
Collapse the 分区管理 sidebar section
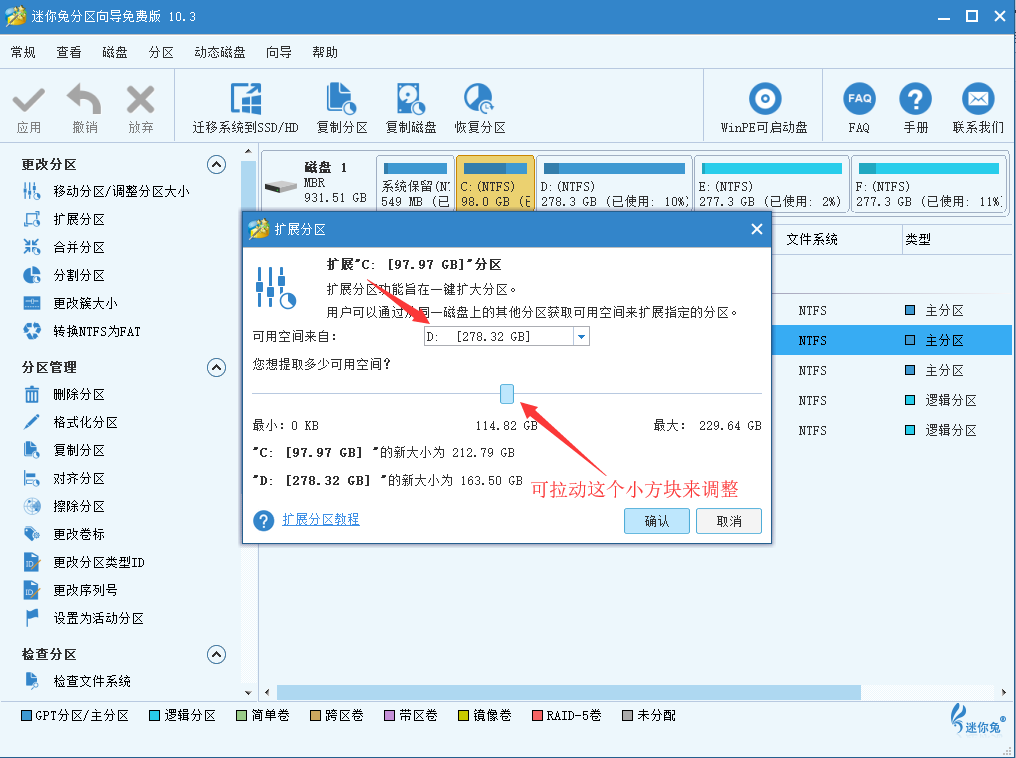click(x=216, y=367)
